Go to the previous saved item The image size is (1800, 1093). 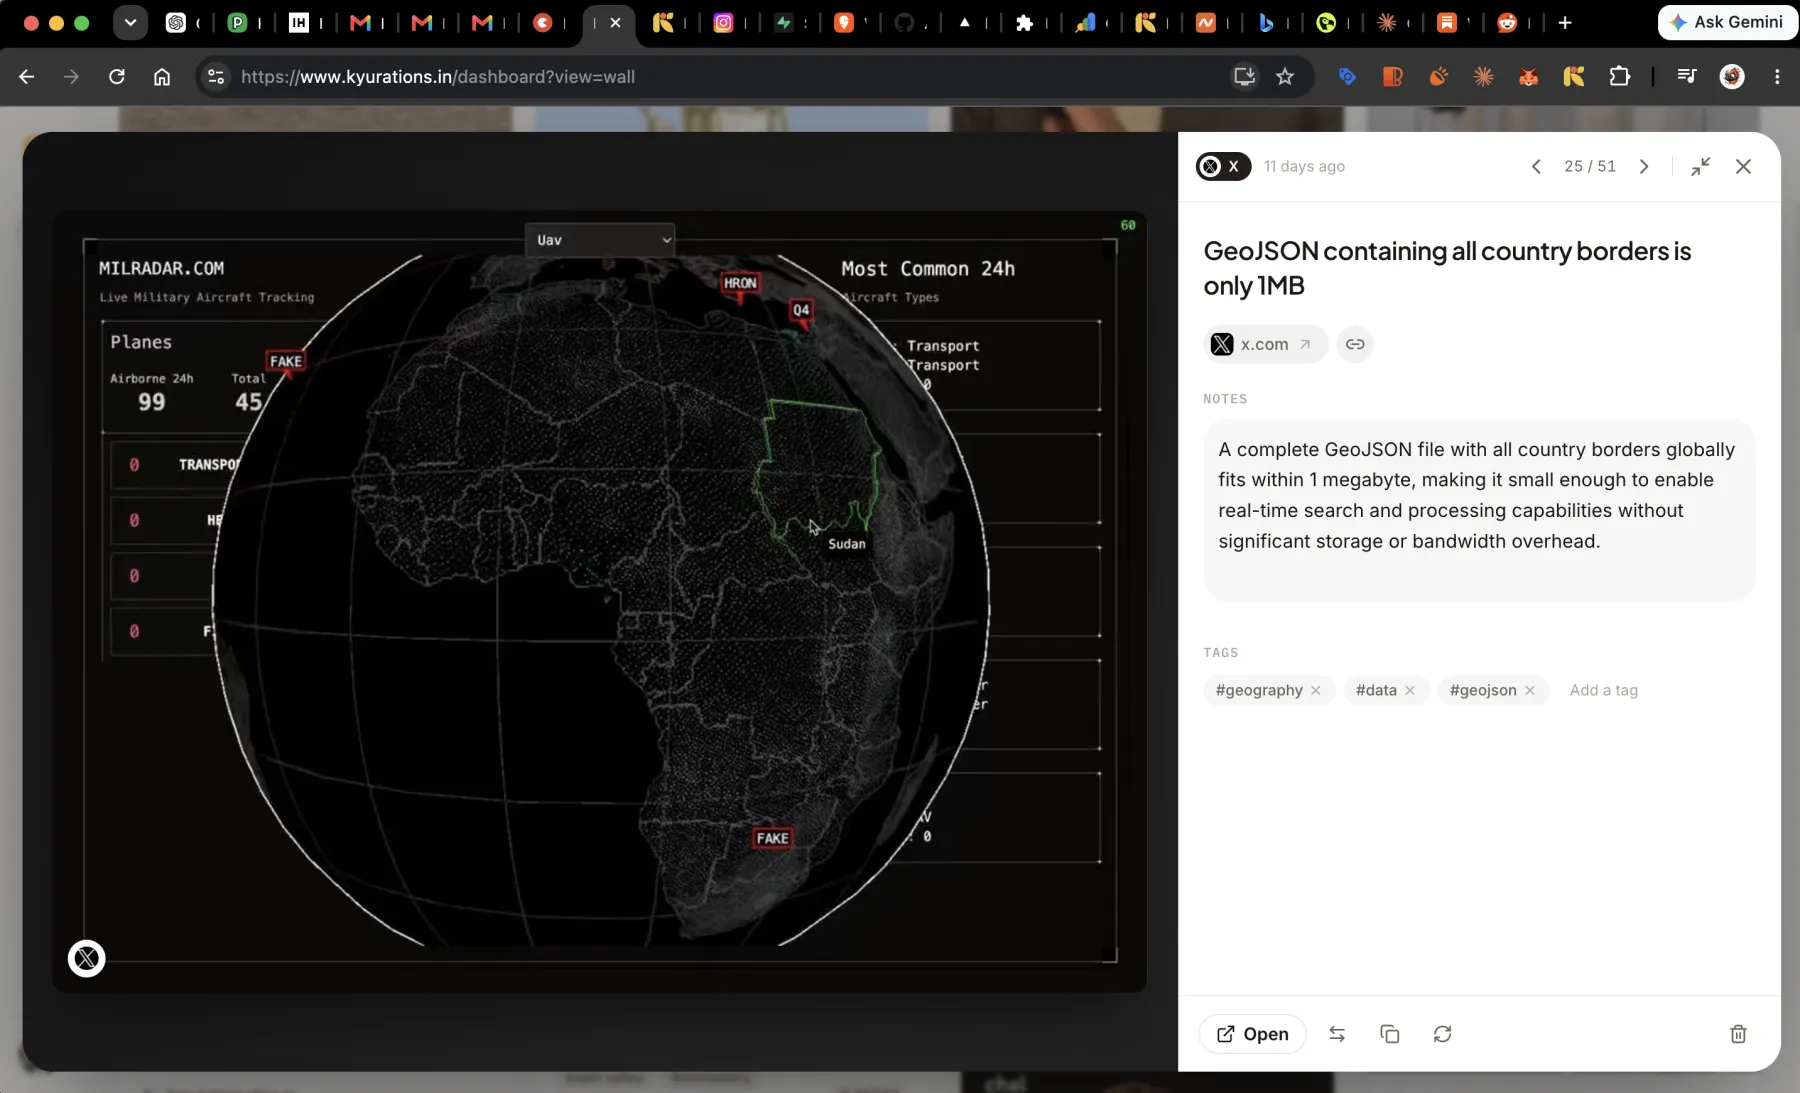click(1536, 167)
